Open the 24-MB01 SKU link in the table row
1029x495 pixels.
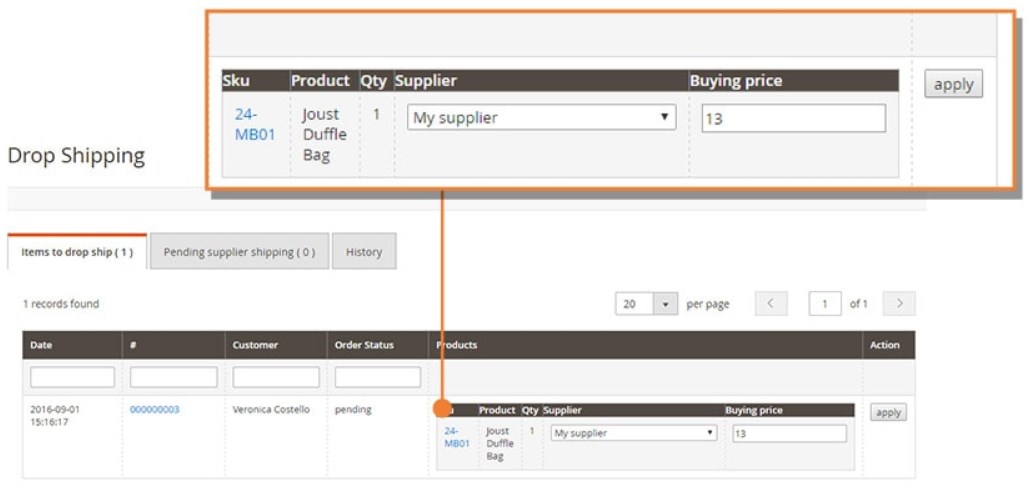(x=457, y=437)
